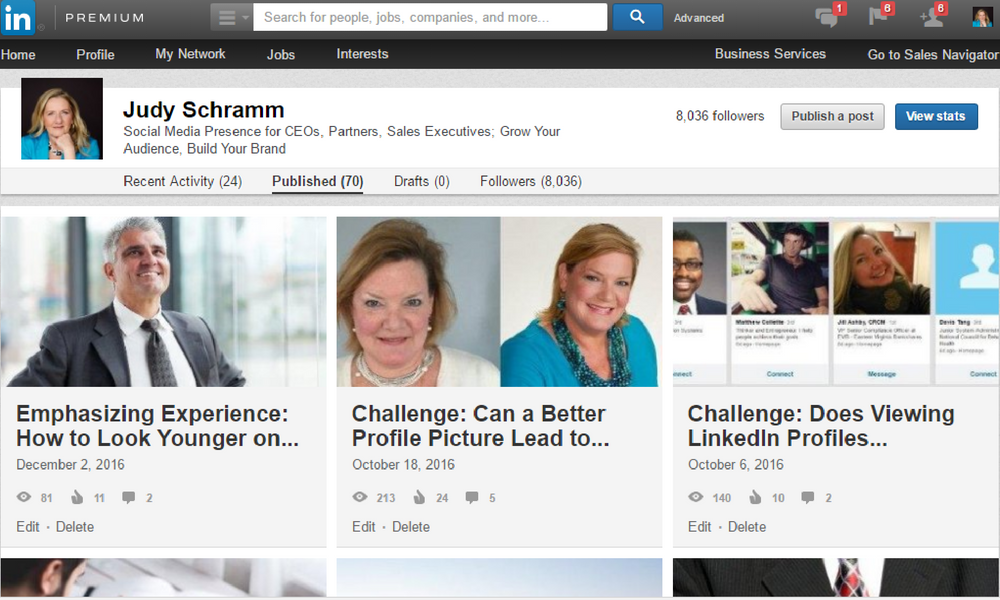The image size is (1000, 600).
Task: Open post Challenge: Can a Better Profile Picture
Action: coord(481,426)
